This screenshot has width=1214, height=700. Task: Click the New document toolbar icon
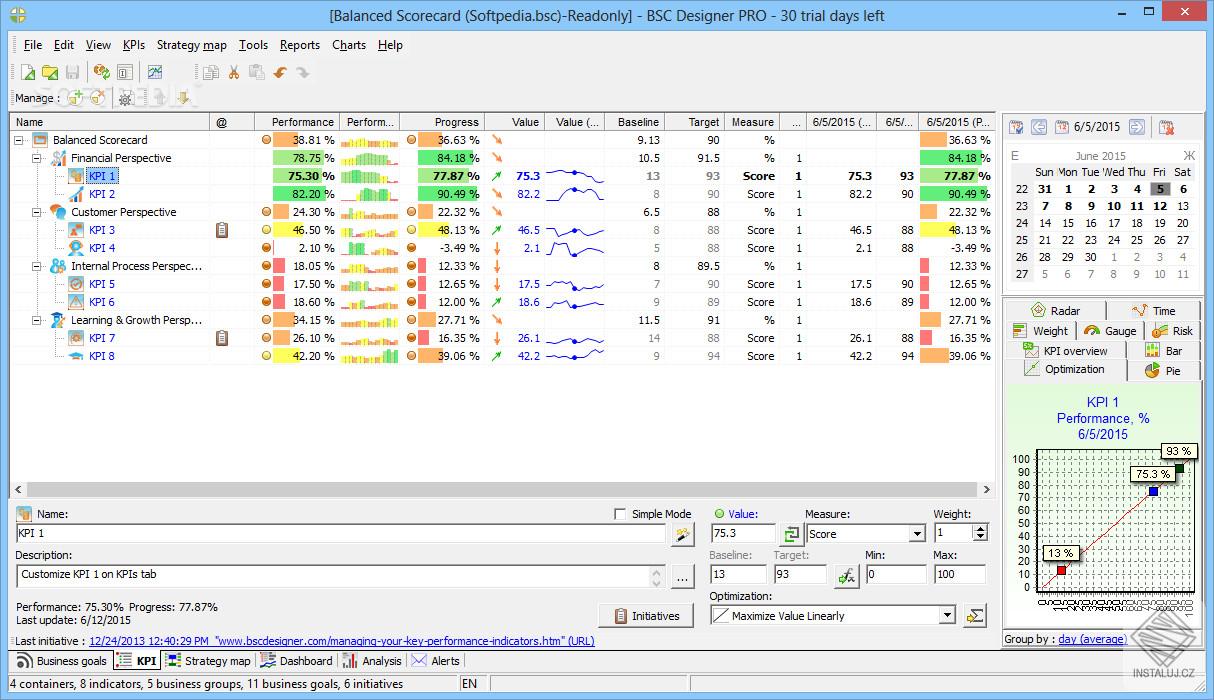point(28,72)
